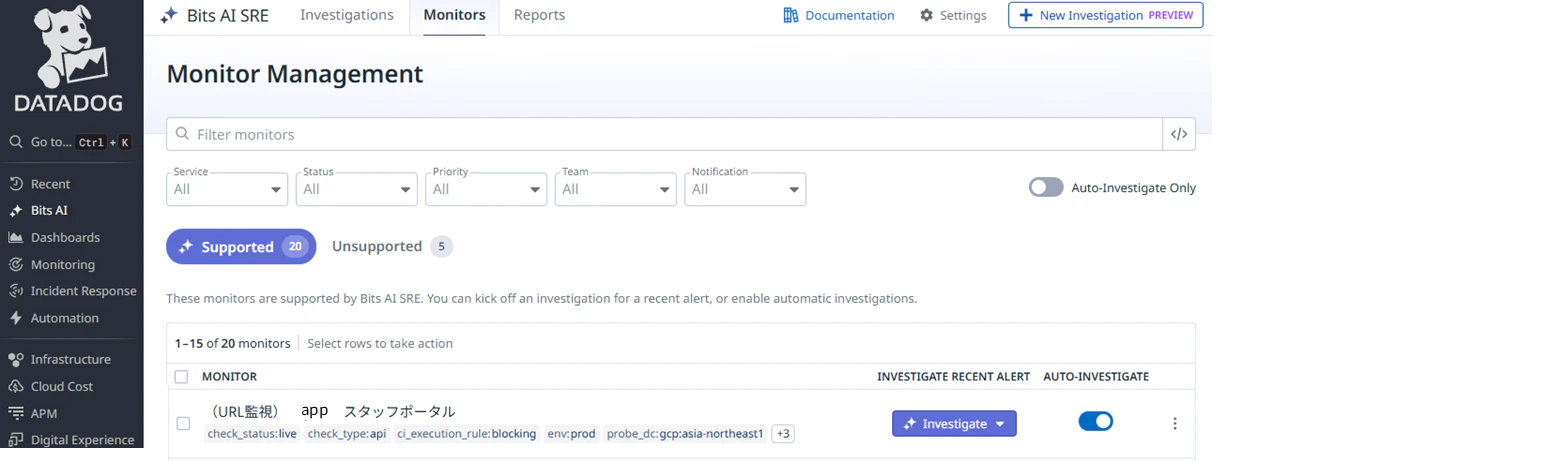Turn off auto-investigate for スタッフポータル monitor

tap(1096, 421)
